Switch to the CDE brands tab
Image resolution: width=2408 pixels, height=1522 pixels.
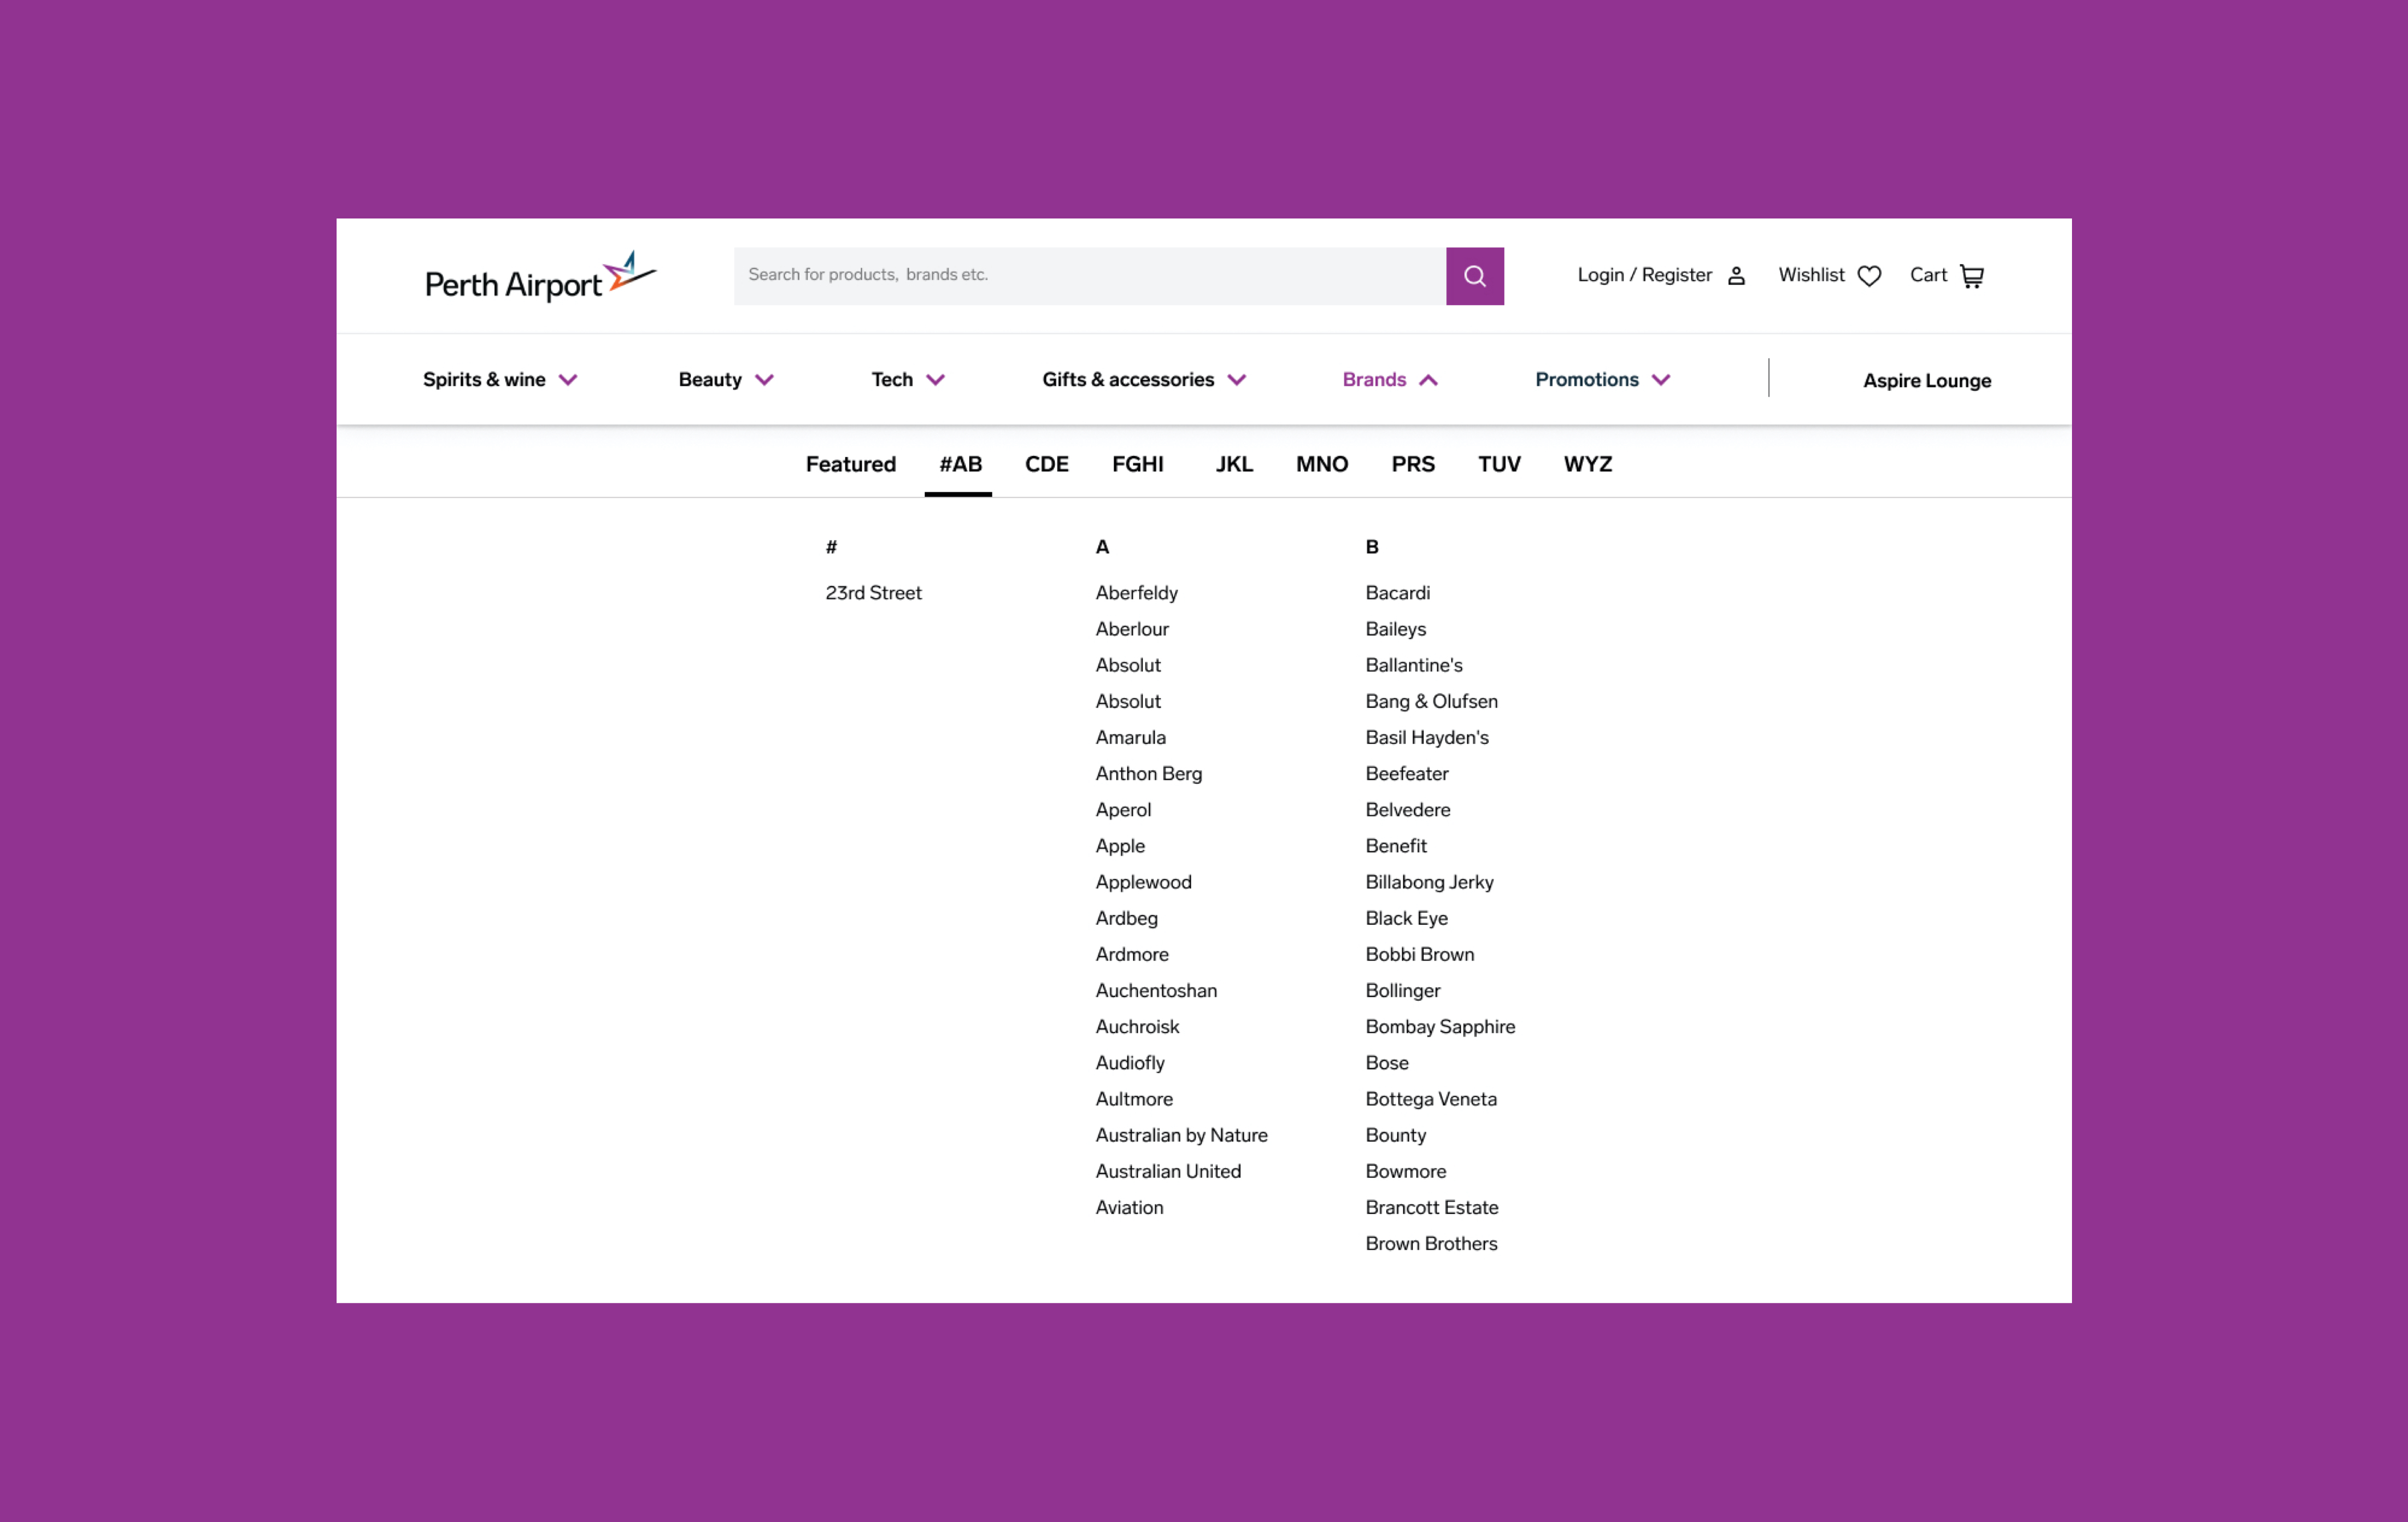click(x=1046, y=464)
